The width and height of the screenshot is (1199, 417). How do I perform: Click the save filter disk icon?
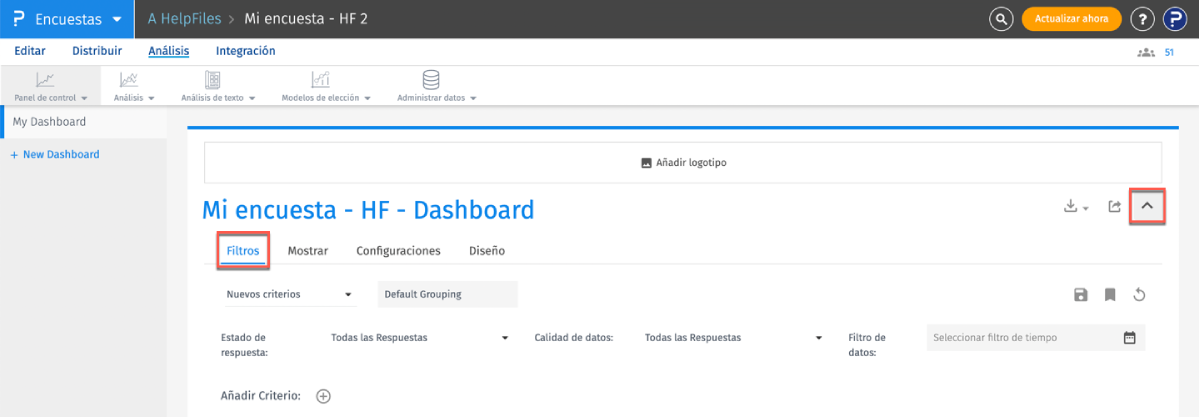point(1080,295)
